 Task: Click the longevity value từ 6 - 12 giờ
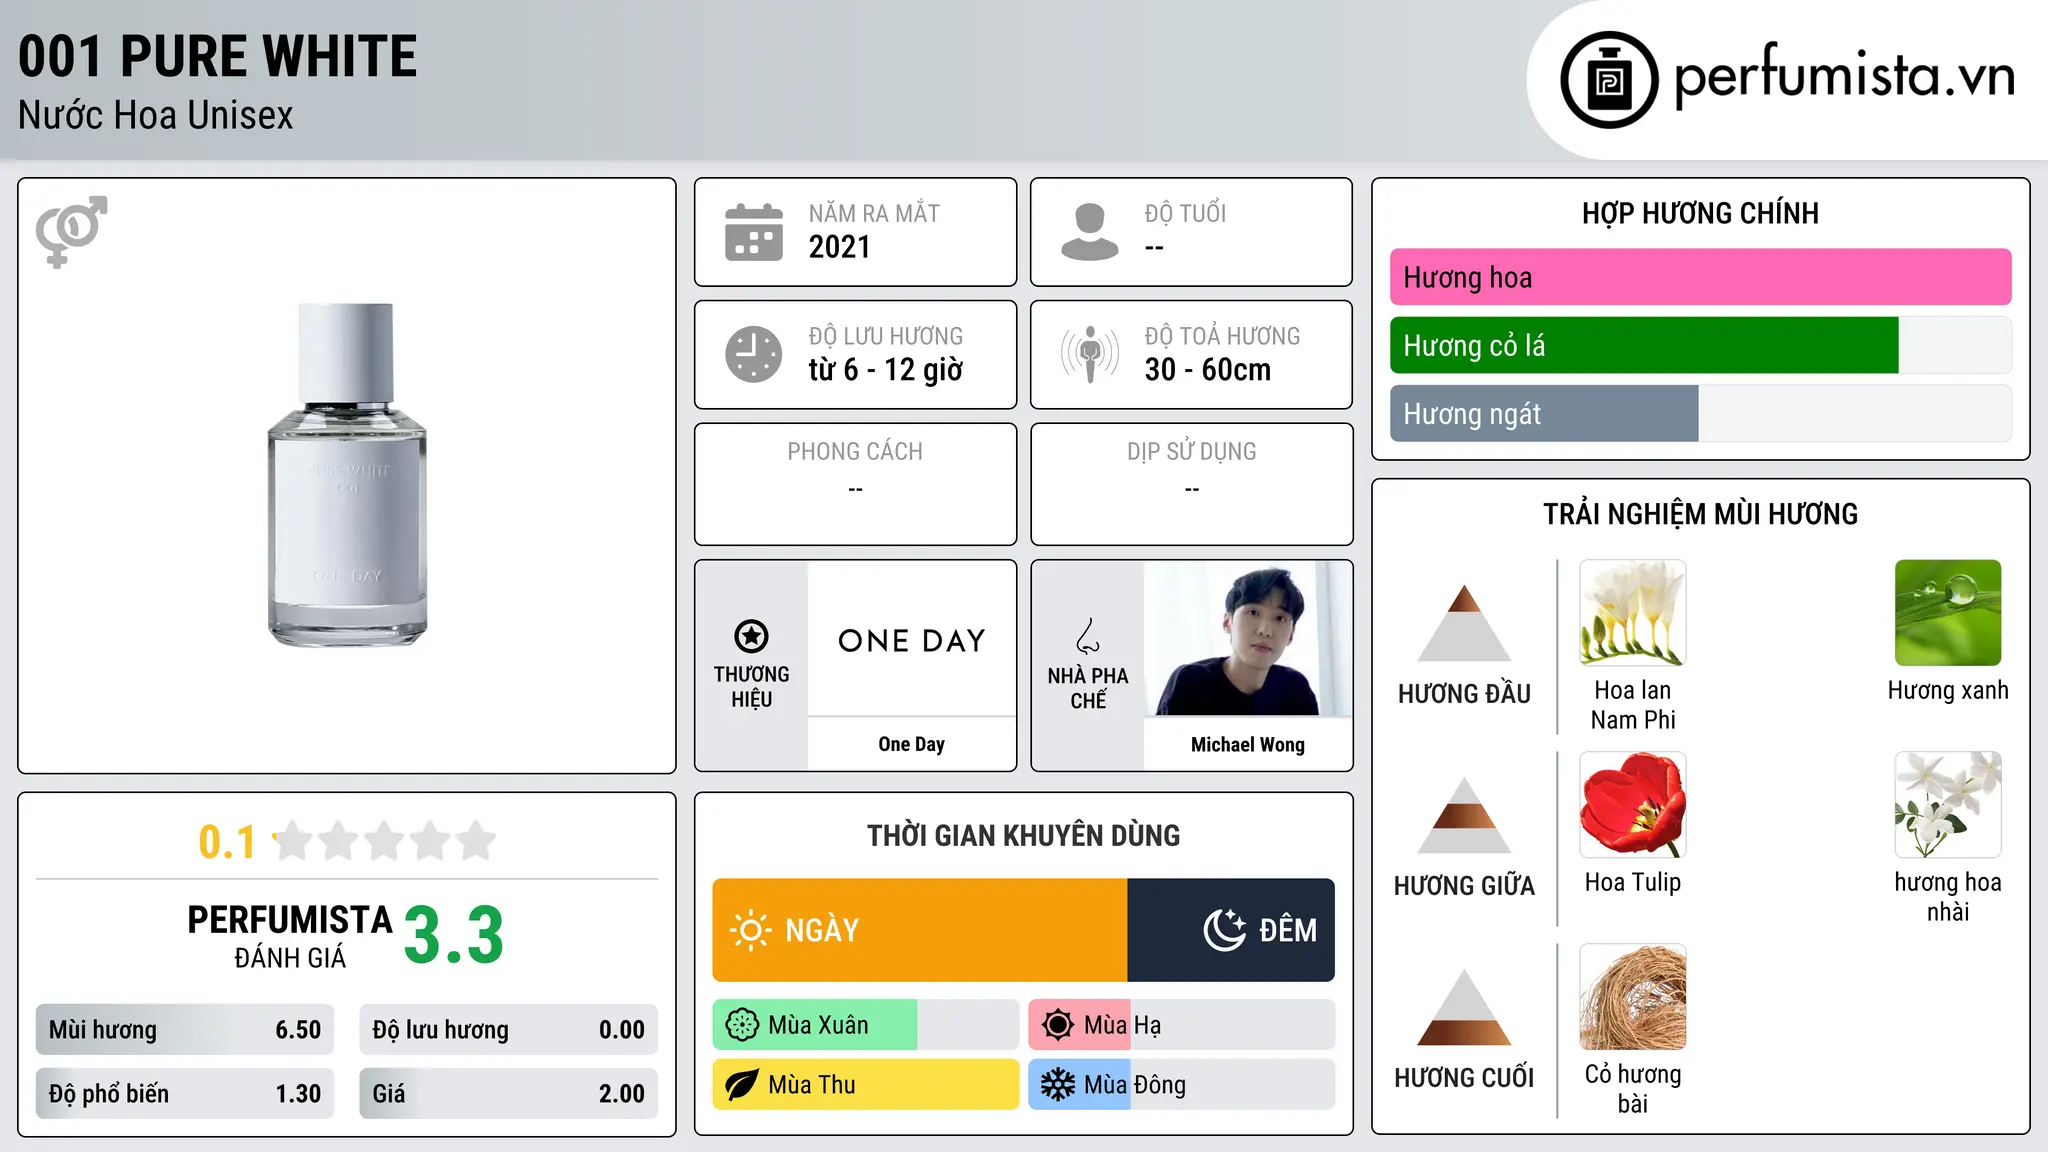886,370
